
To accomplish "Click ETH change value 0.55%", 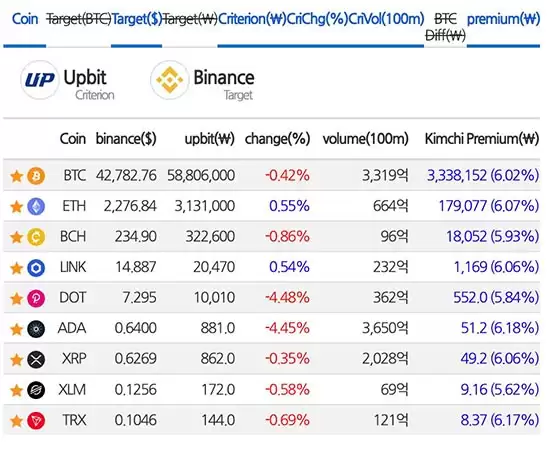I will [290, 206].
